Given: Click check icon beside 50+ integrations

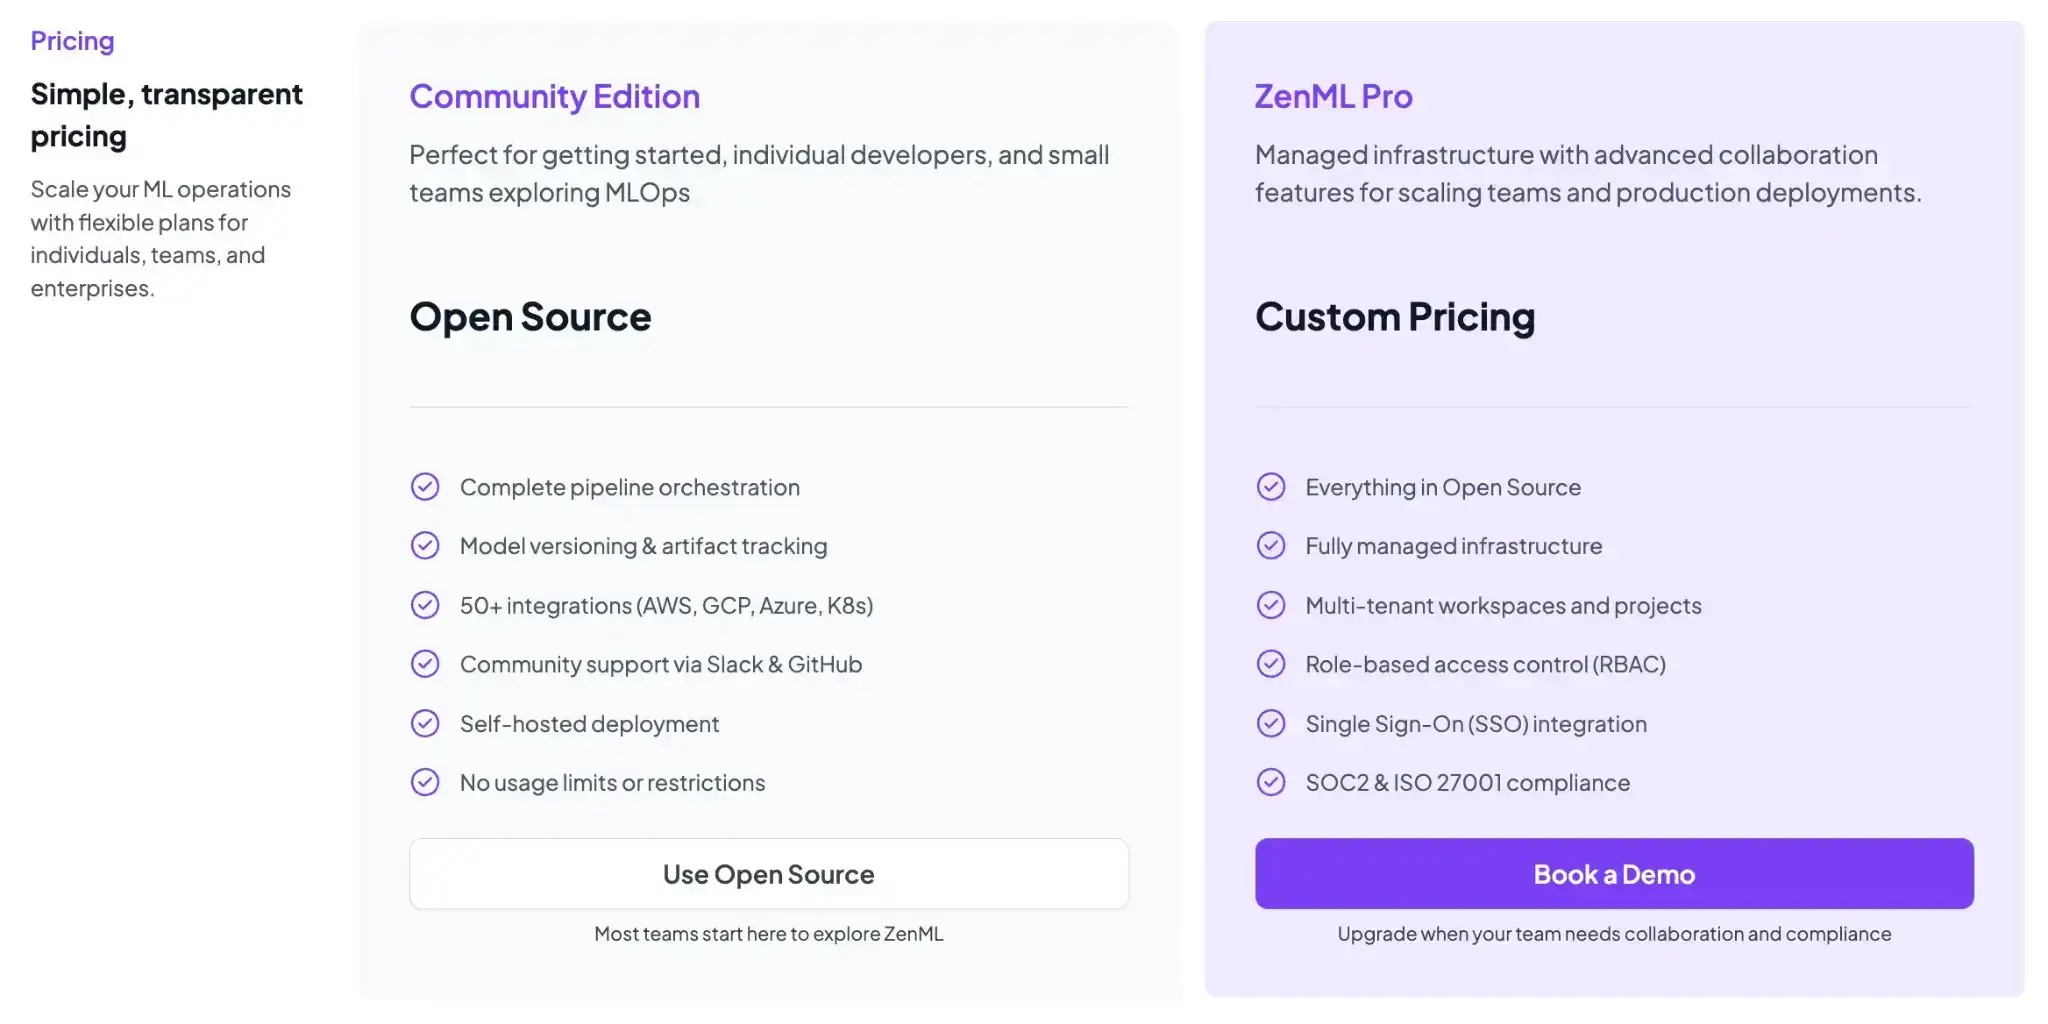Looking at the screenshot, I should (425, 605).
